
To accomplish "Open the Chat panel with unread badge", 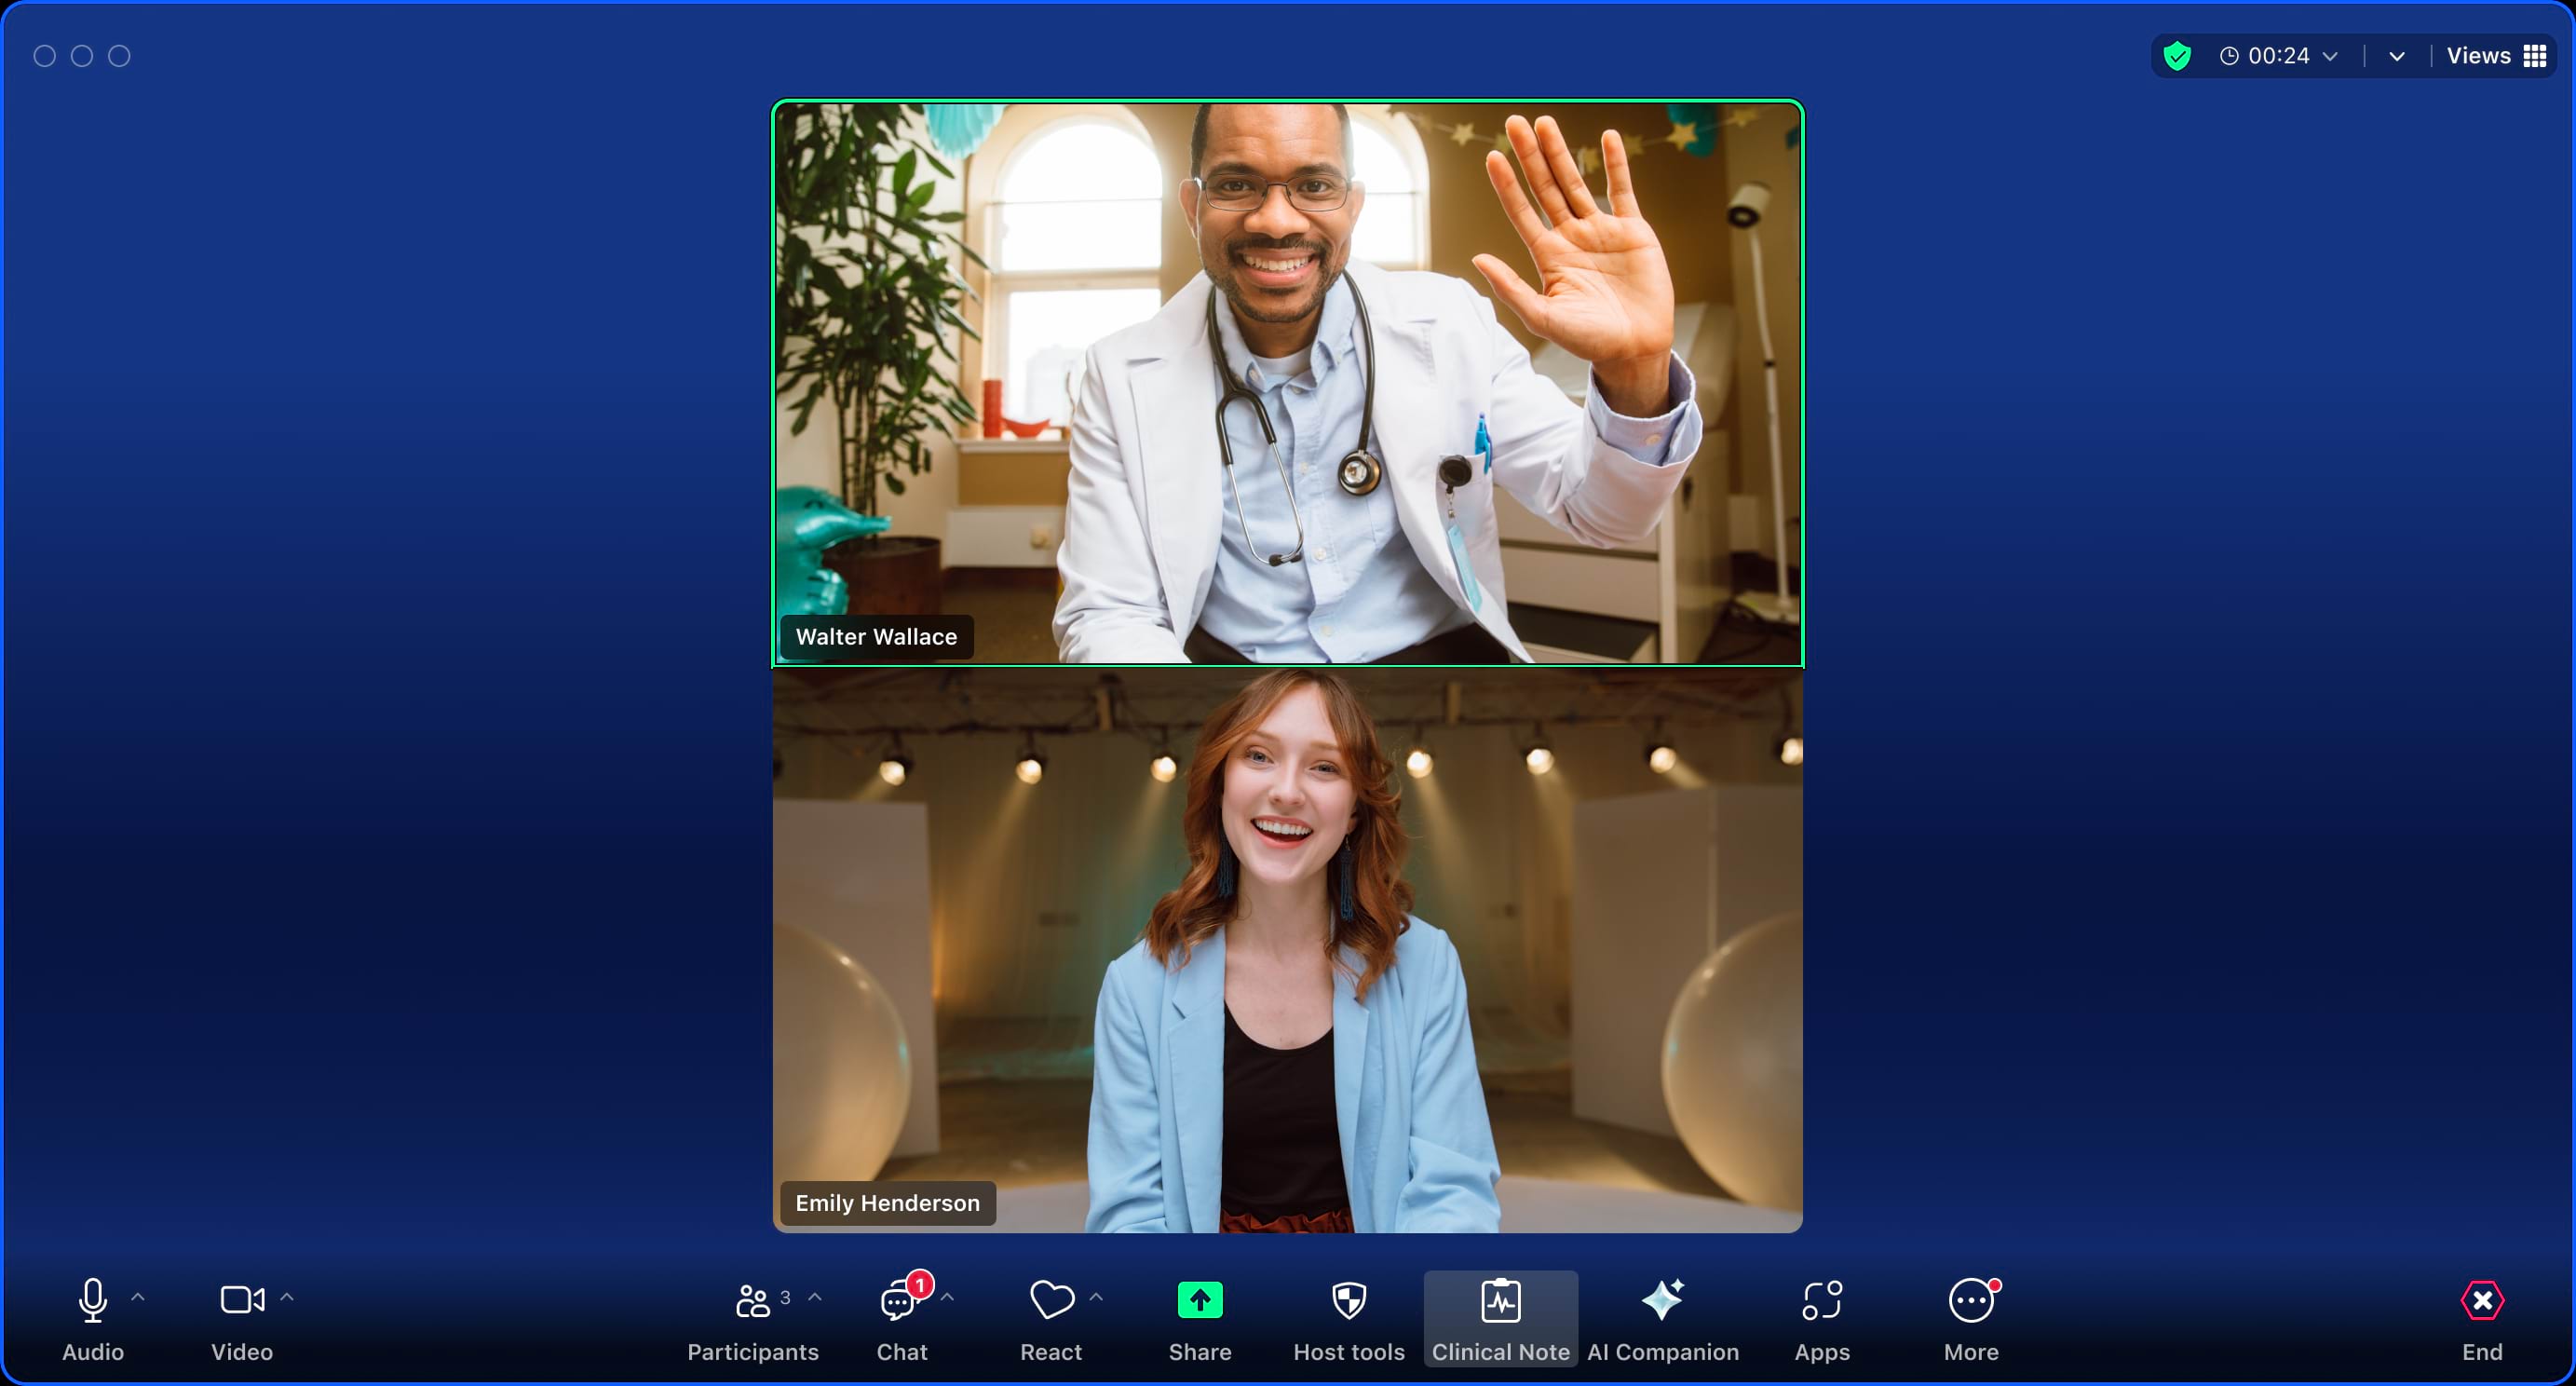I will tap(900, 1300).
